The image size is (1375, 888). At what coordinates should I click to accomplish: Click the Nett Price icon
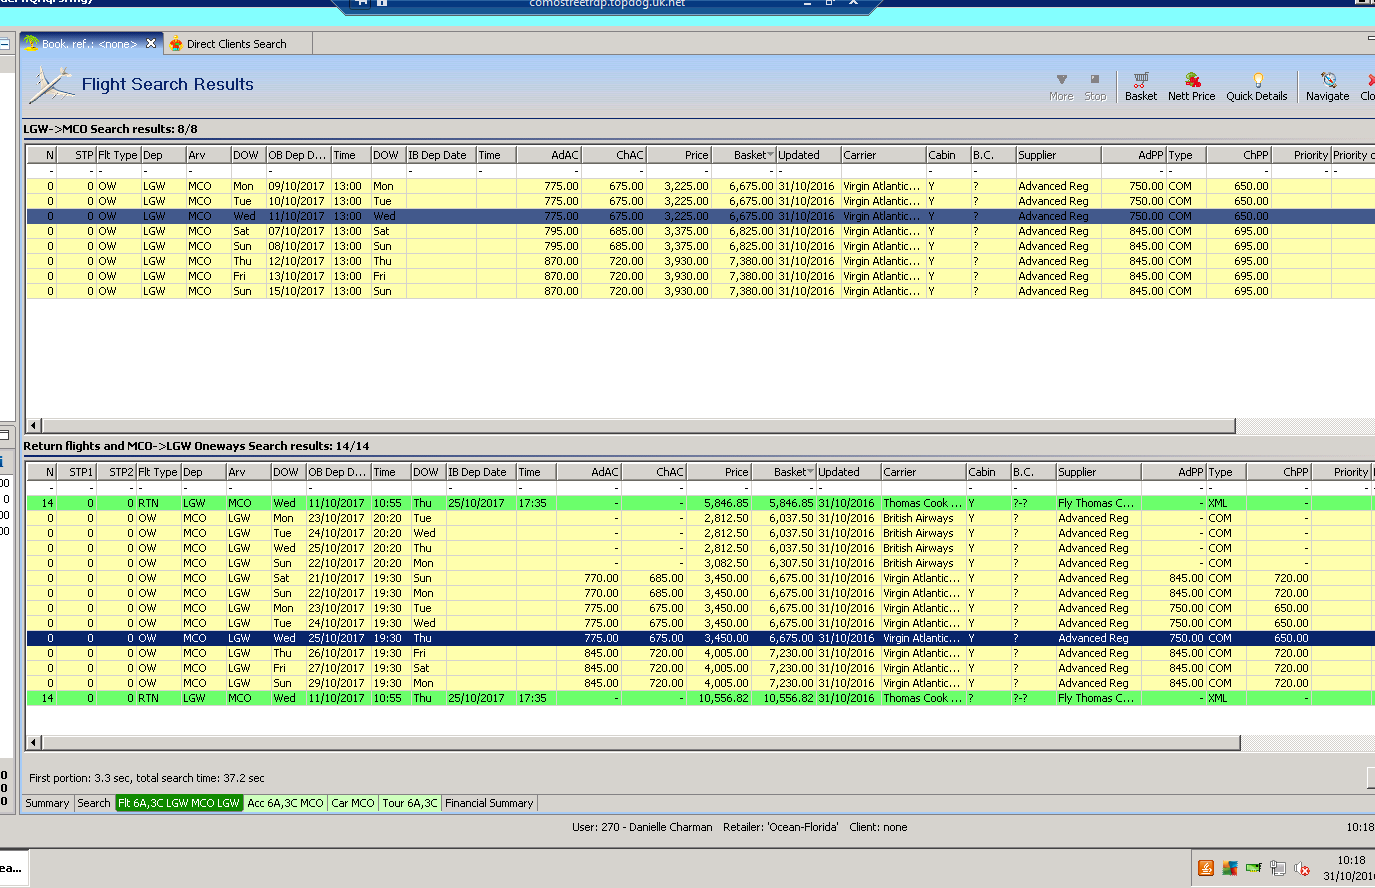[x=1191, y=80]
